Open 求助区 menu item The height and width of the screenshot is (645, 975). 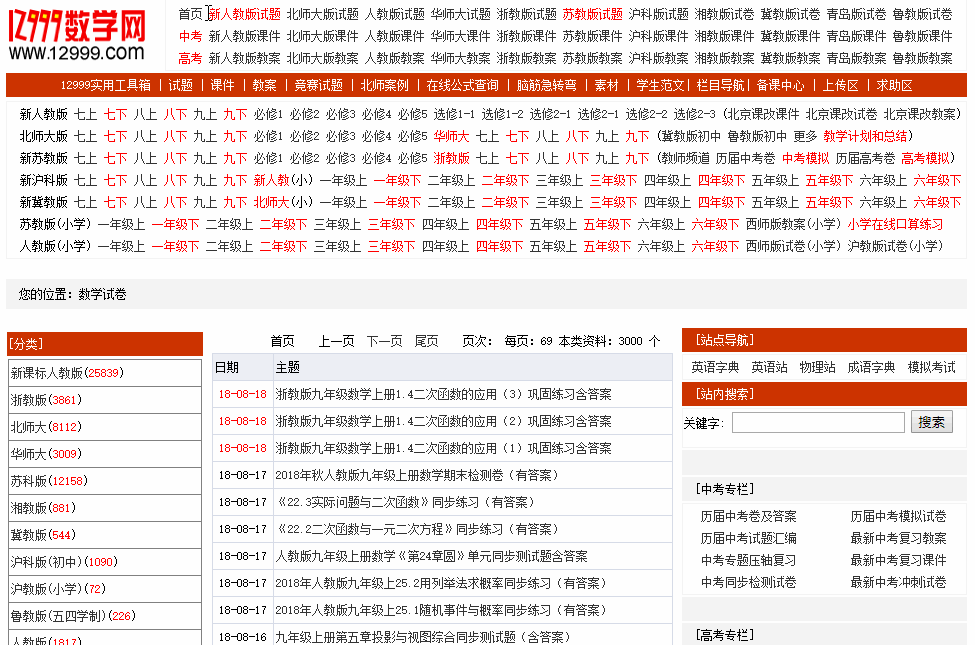click(x=894, y=85)
